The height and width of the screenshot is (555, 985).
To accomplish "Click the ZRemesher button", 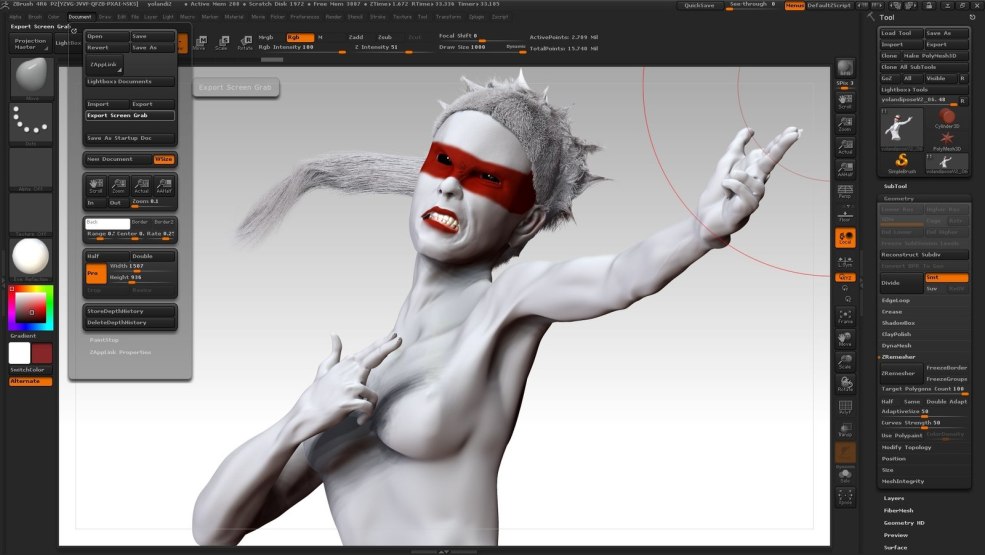I will pyautogui.click(x=900, y=373).
